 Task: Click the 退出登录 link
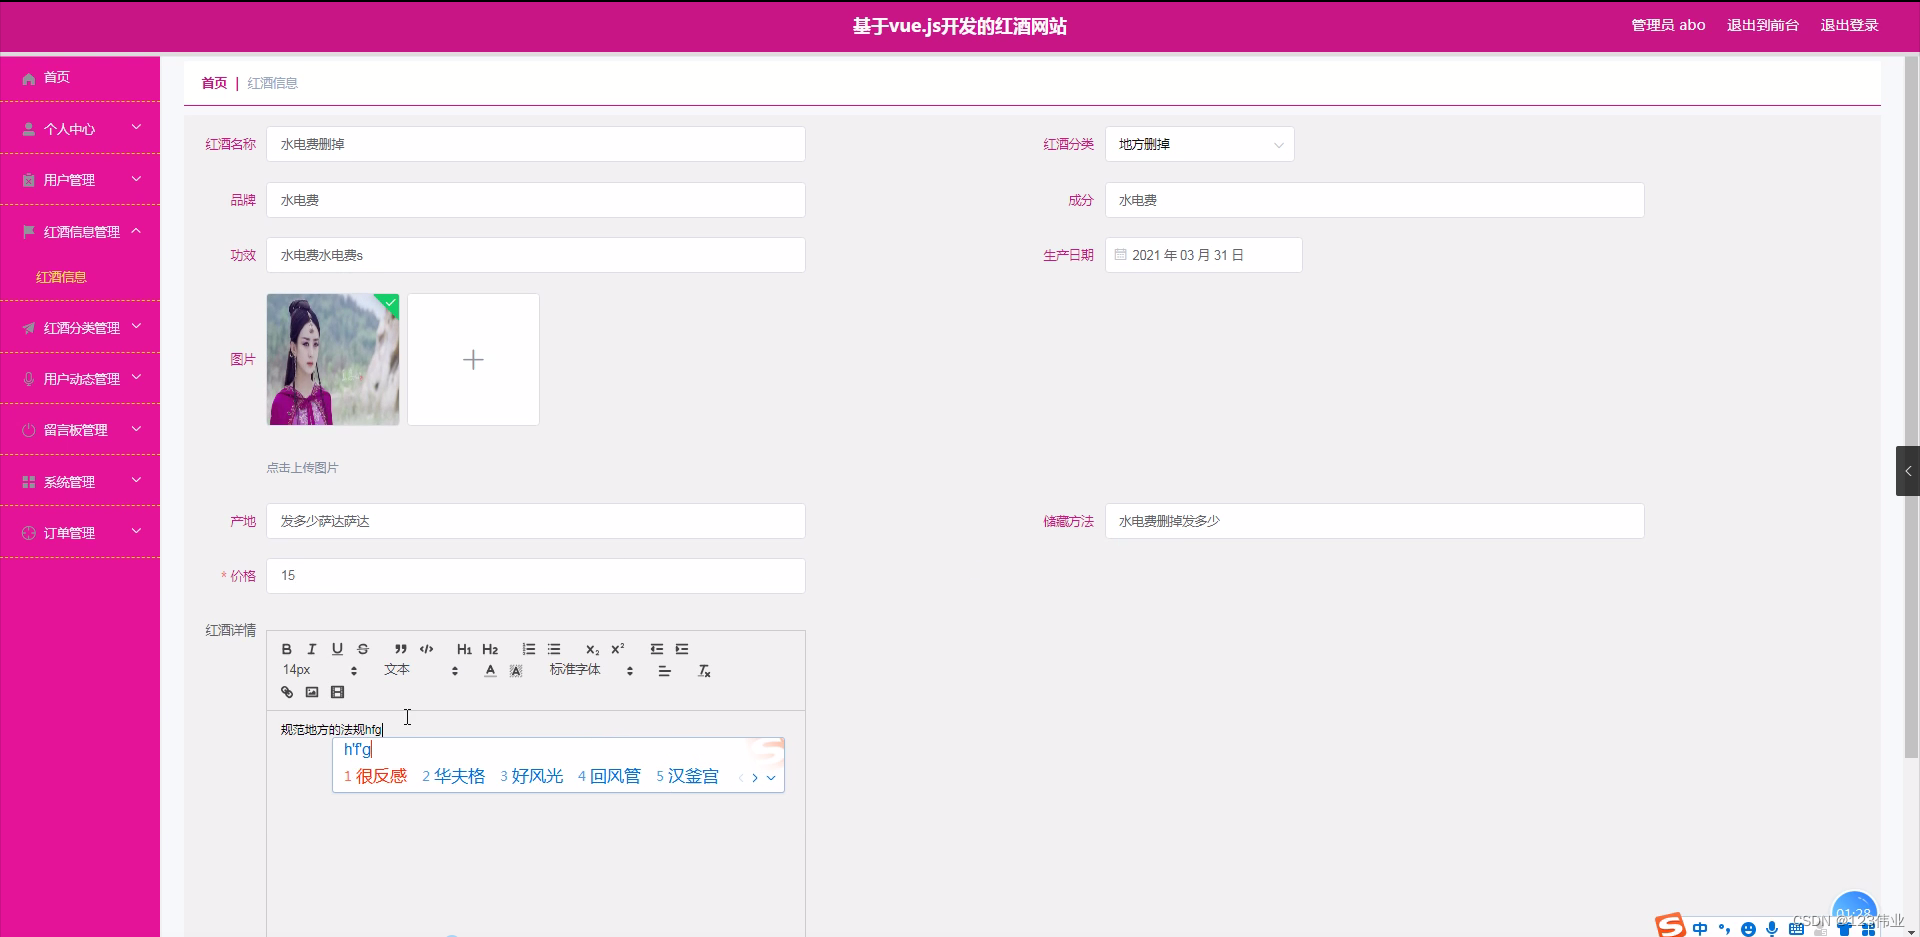pyautogui.click(x=1849, y=25)
